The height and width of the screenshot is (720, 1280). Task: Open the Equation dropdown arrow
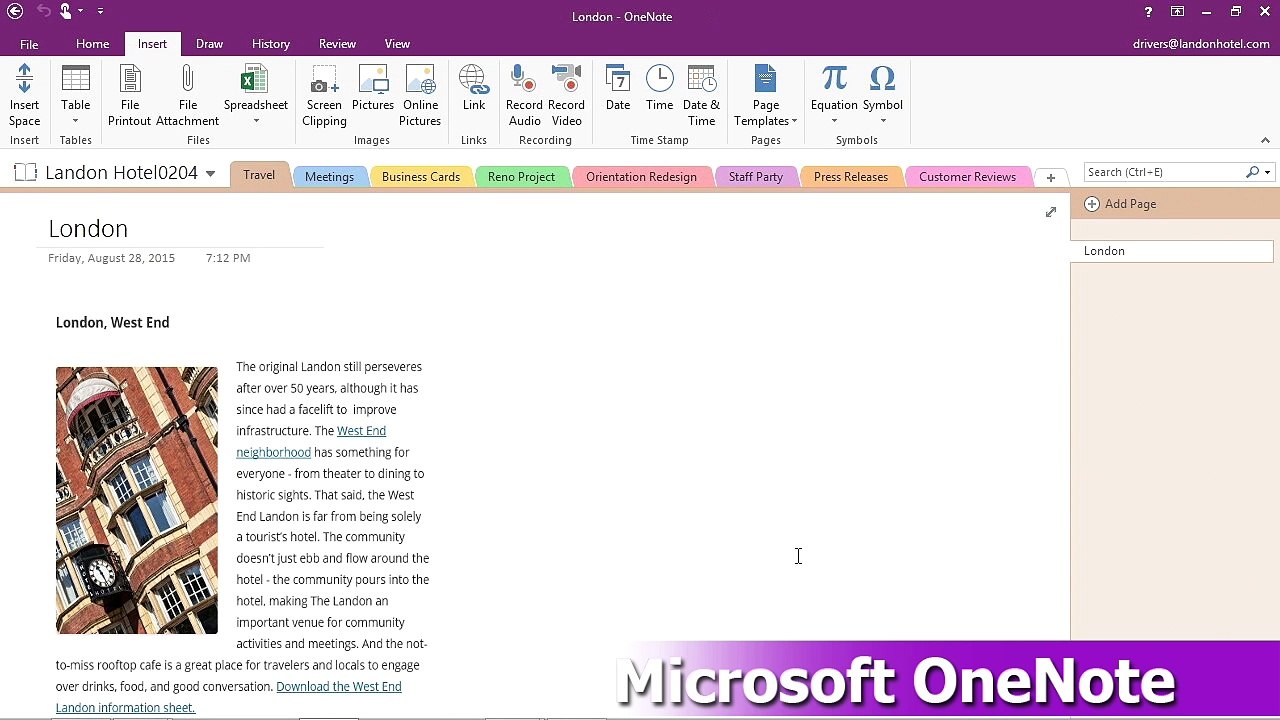834,122
